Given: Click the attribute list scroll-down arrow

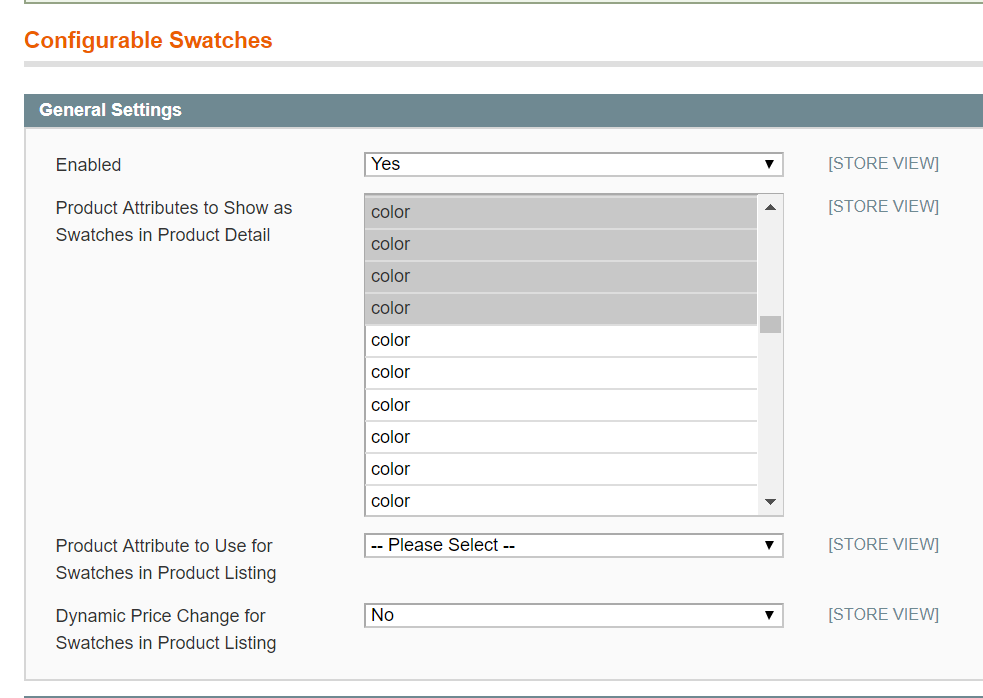Looking at the screenshot, I should click(x=770, y=501).
